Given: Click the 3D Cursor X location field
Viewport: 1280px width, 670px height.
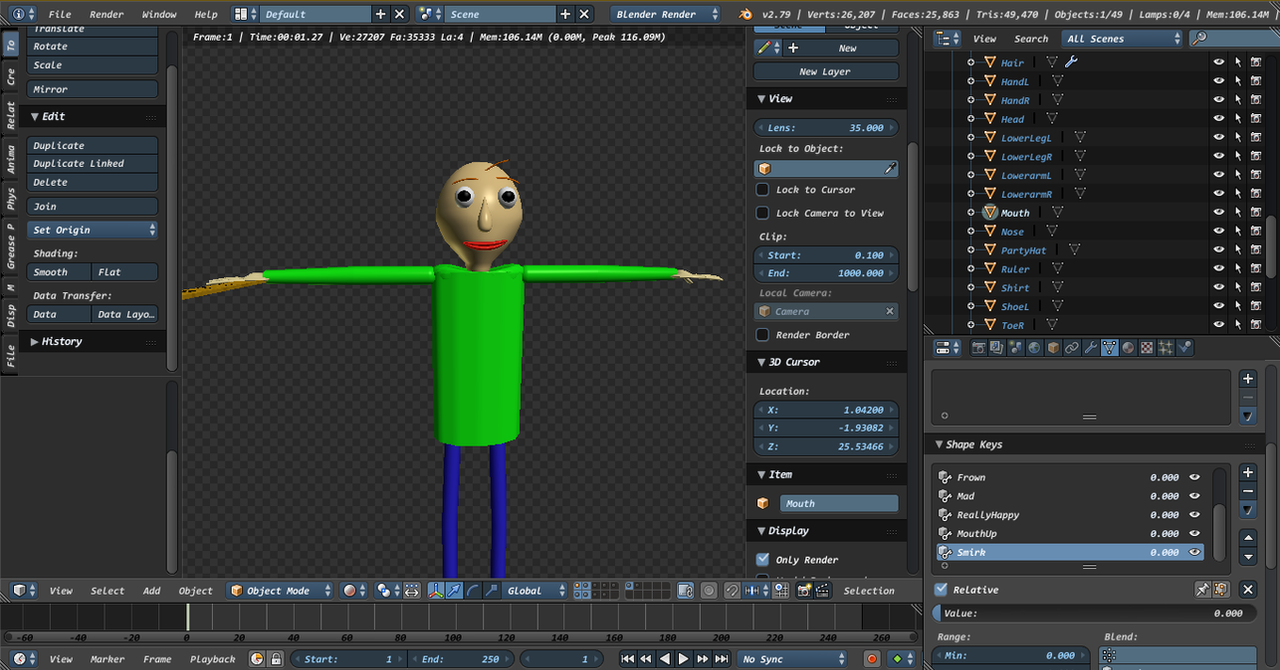Looking at the screenshot, I should (826, 410).
